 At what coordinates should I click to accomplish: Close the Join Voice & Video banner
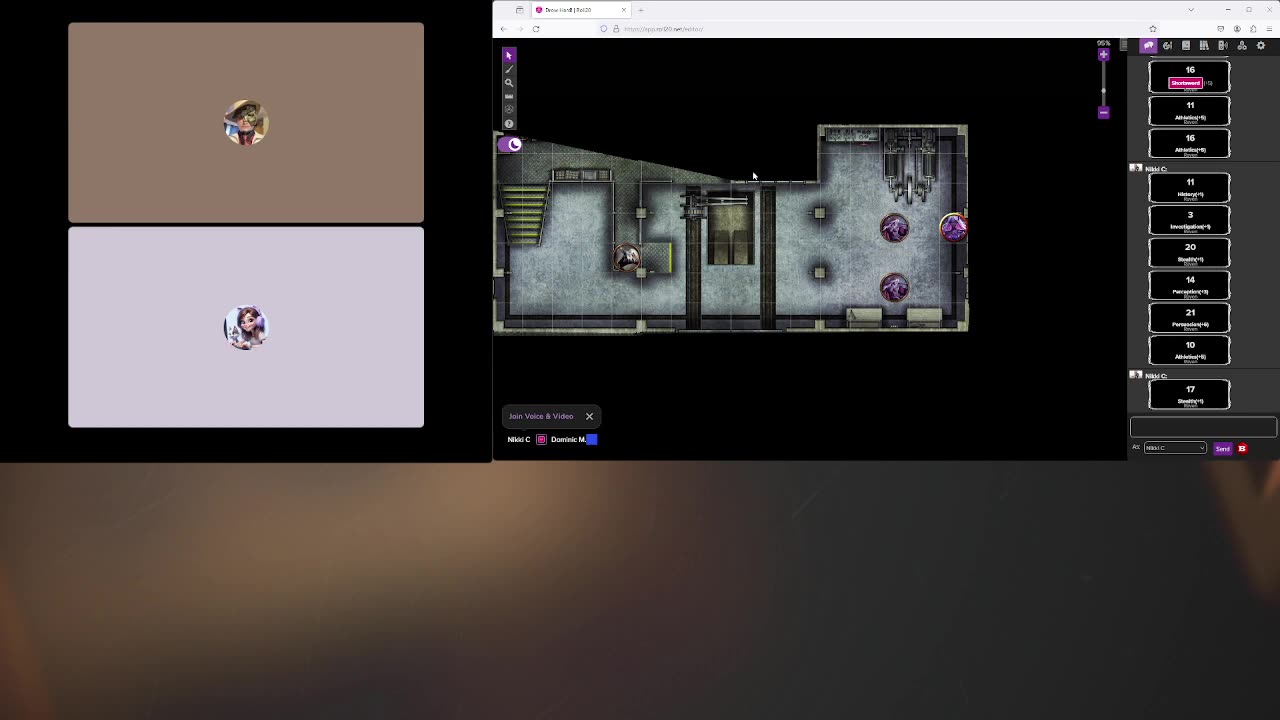pos(589,416)
